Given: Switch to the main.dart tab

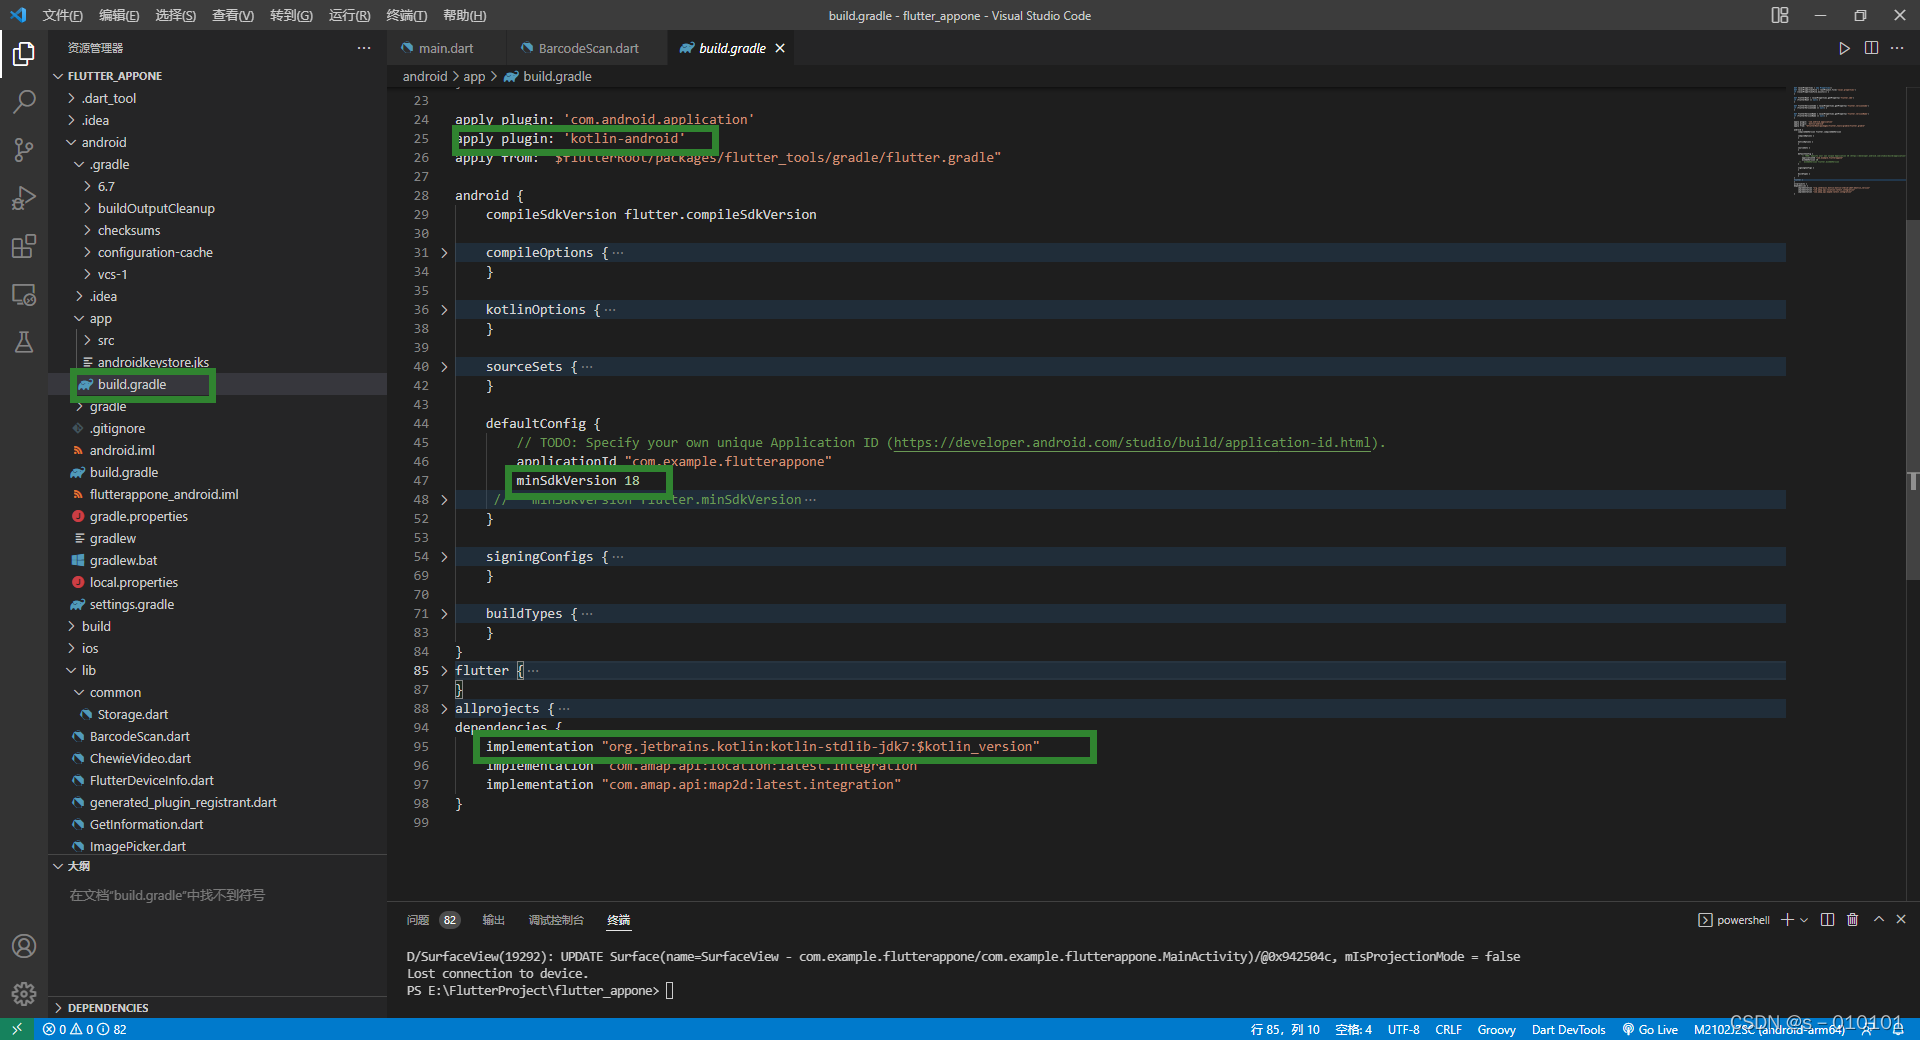Looking at the screenshot, I should tap(446, 48).
